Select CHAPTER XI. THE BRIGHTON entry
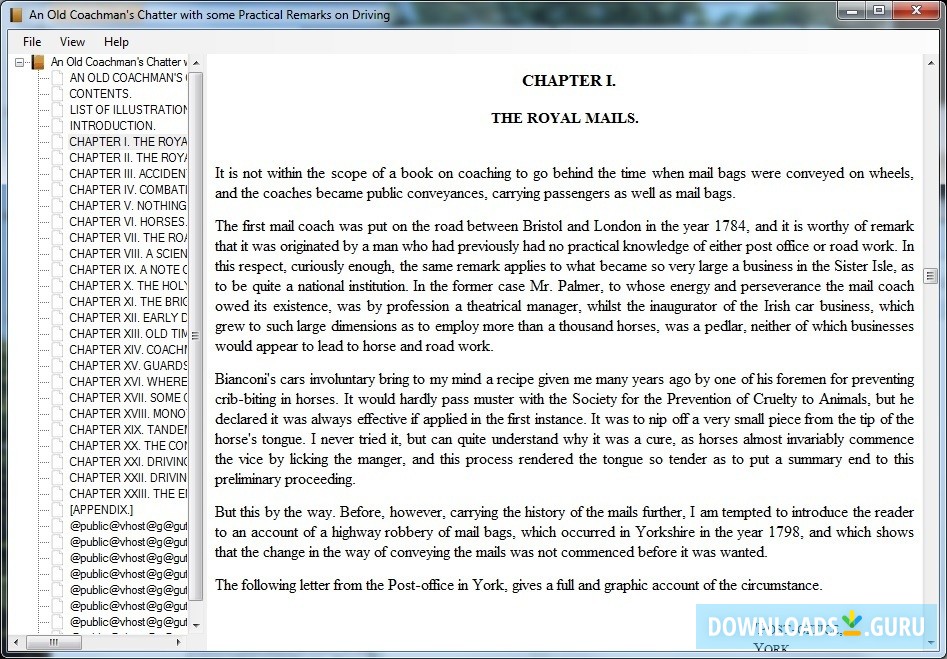947x659 pixels. pos(128,301)
